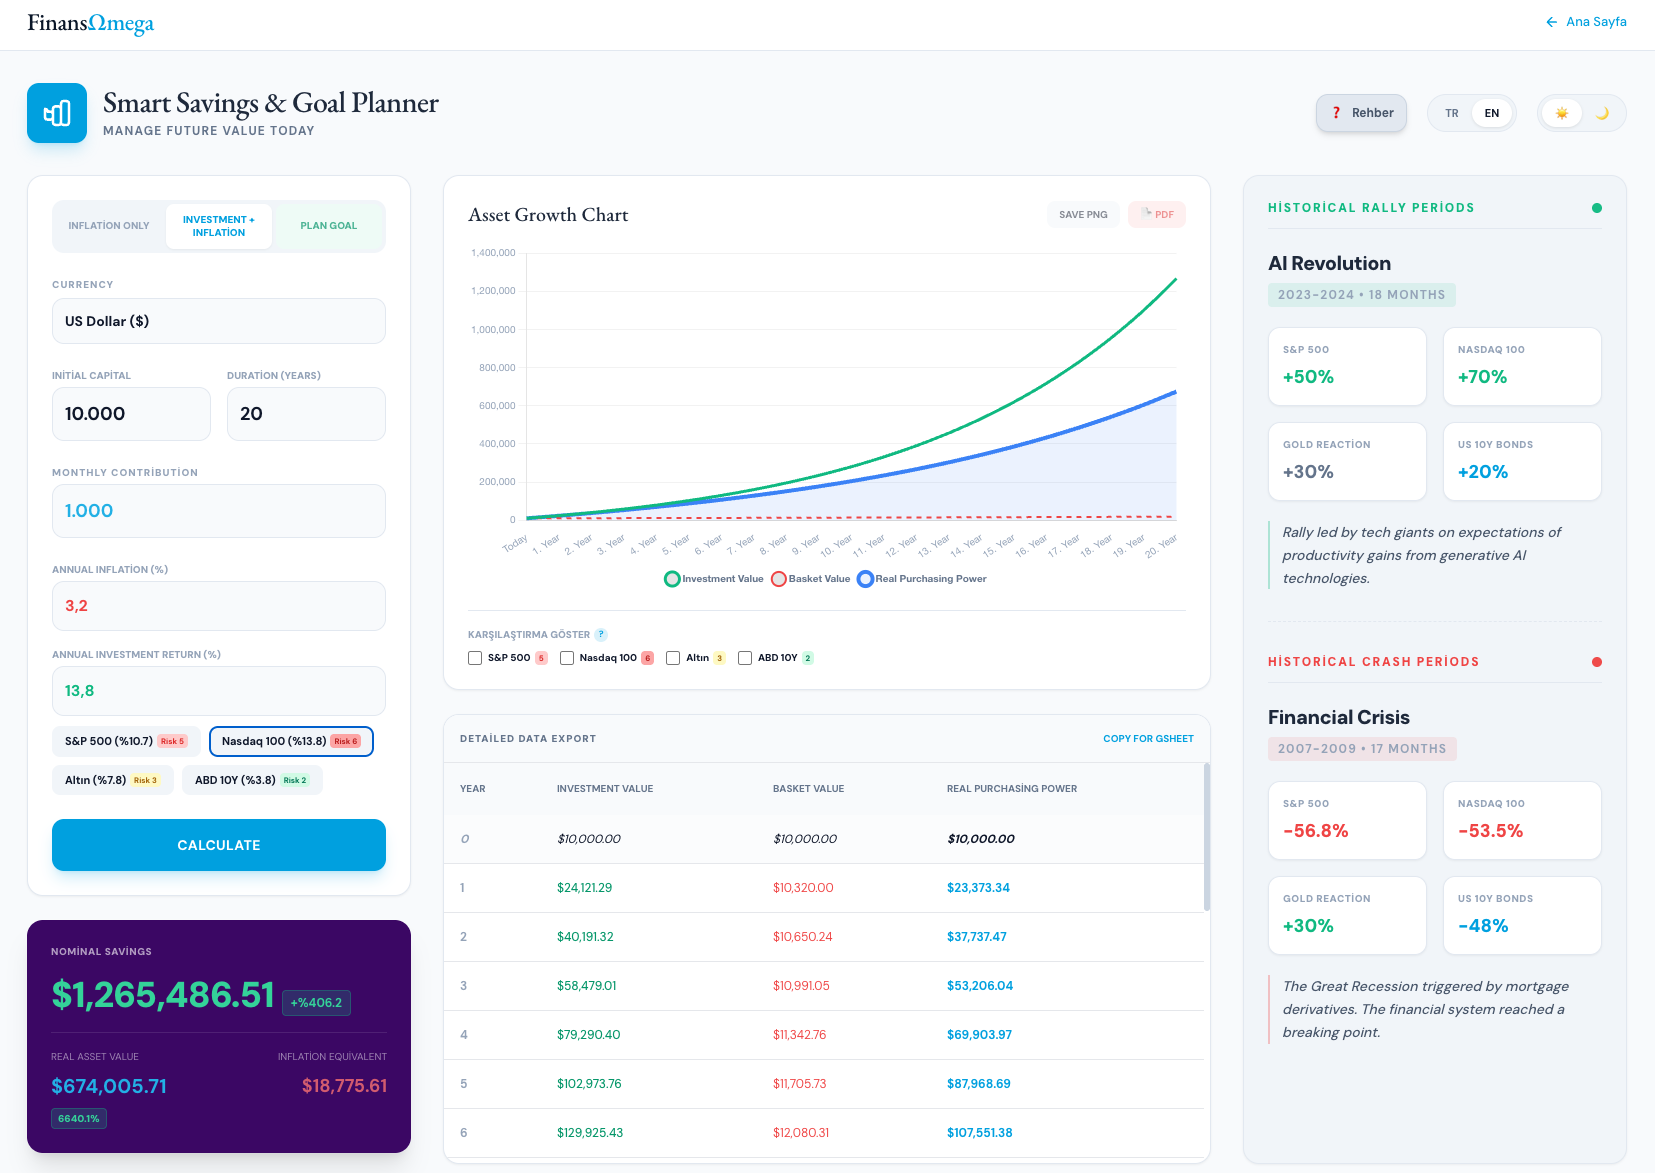Switch to the Inflation Only tab
This screenshot has height=1173, width=1655.
[x=109, y=225]
